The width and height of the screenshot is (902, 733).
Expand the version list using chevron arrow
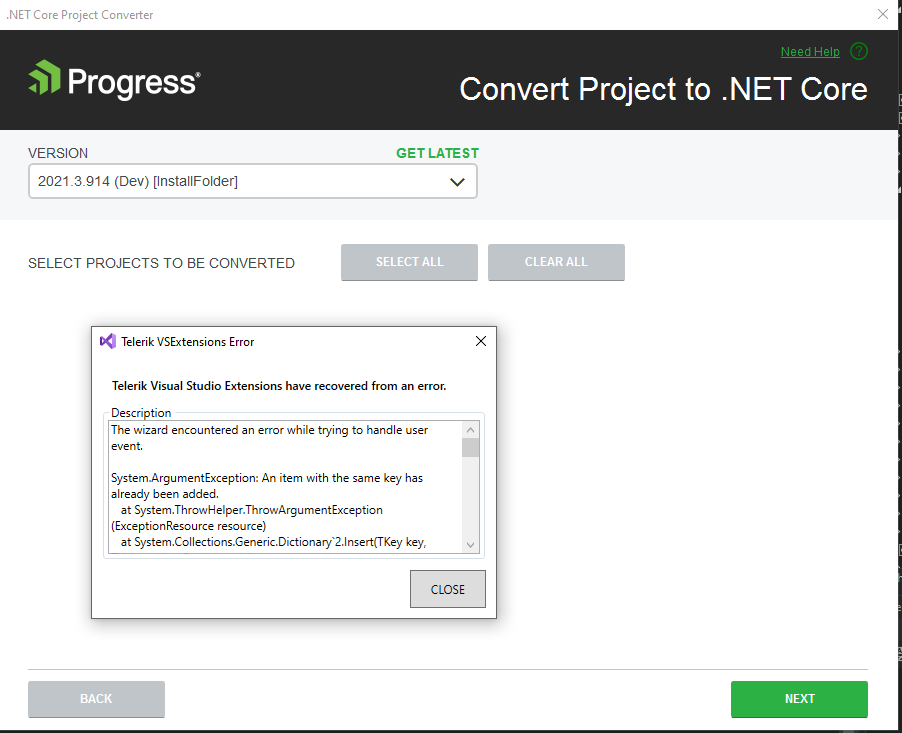[457, 182]
